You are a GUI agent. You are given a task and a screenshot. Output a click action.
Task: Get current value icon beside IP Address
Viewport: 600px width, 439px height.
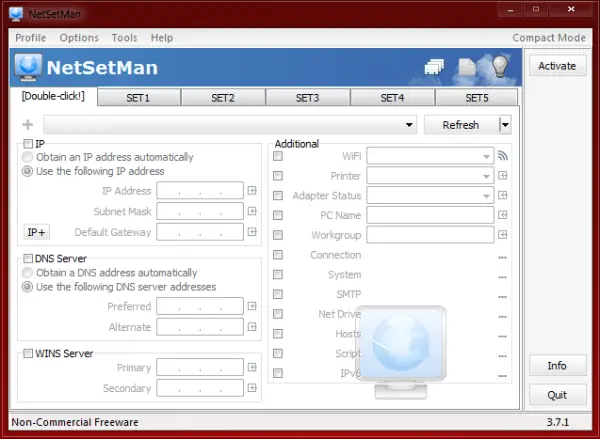coord(252,191)
